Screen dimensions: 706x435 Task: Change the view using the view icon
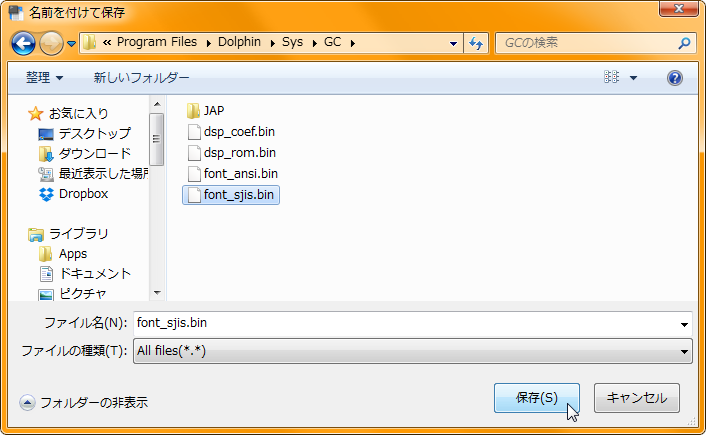[x=611, y=77]
